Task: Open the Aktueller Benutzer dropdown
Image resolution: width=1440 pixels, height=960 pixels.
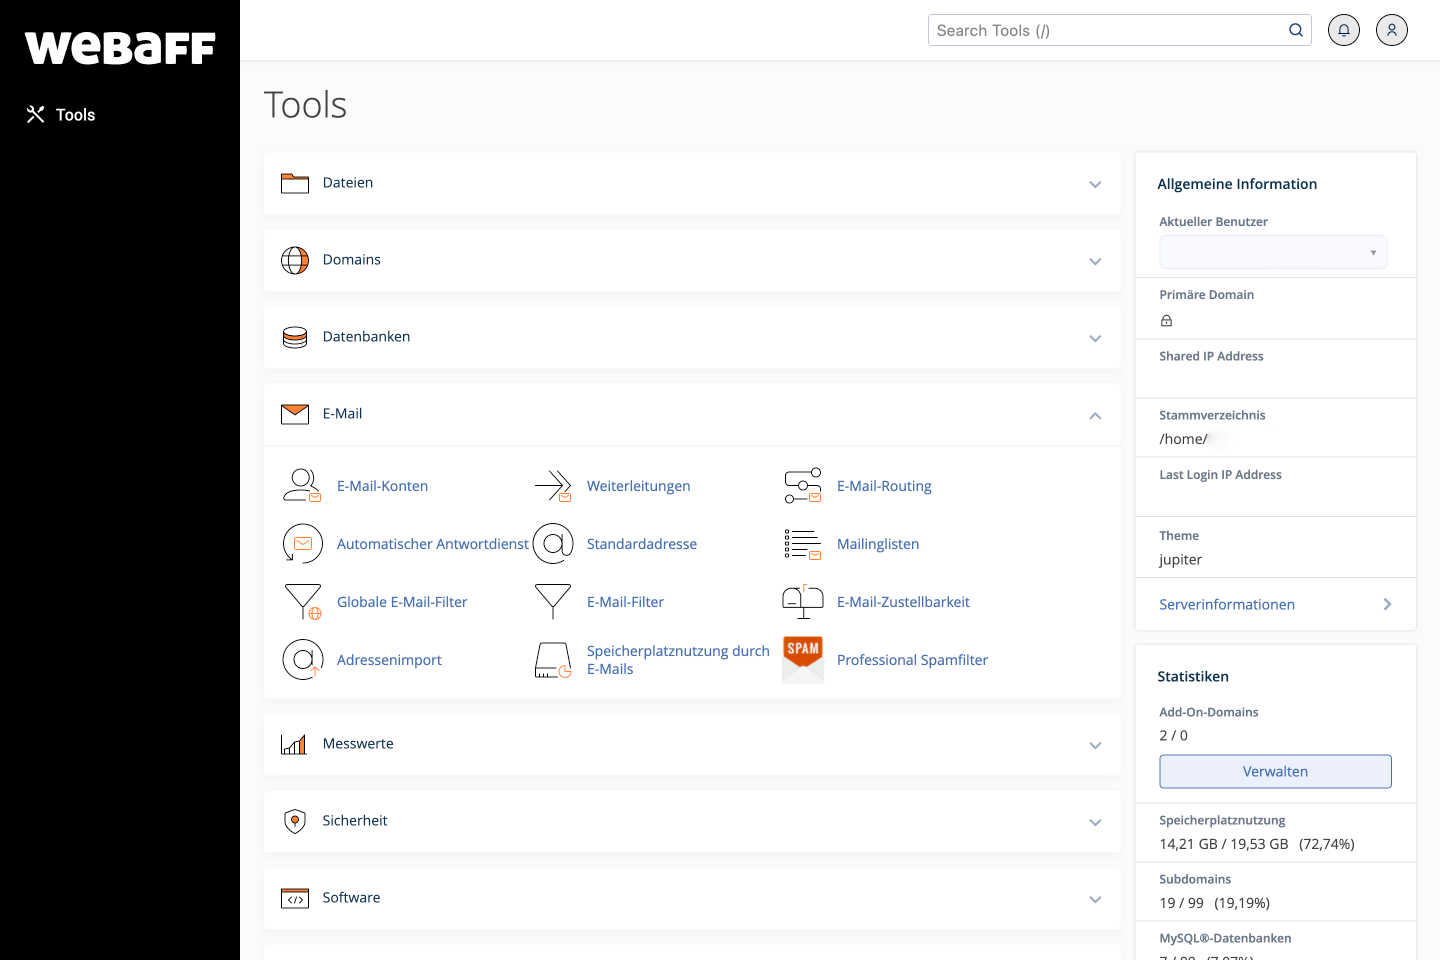Action: 1272,252
